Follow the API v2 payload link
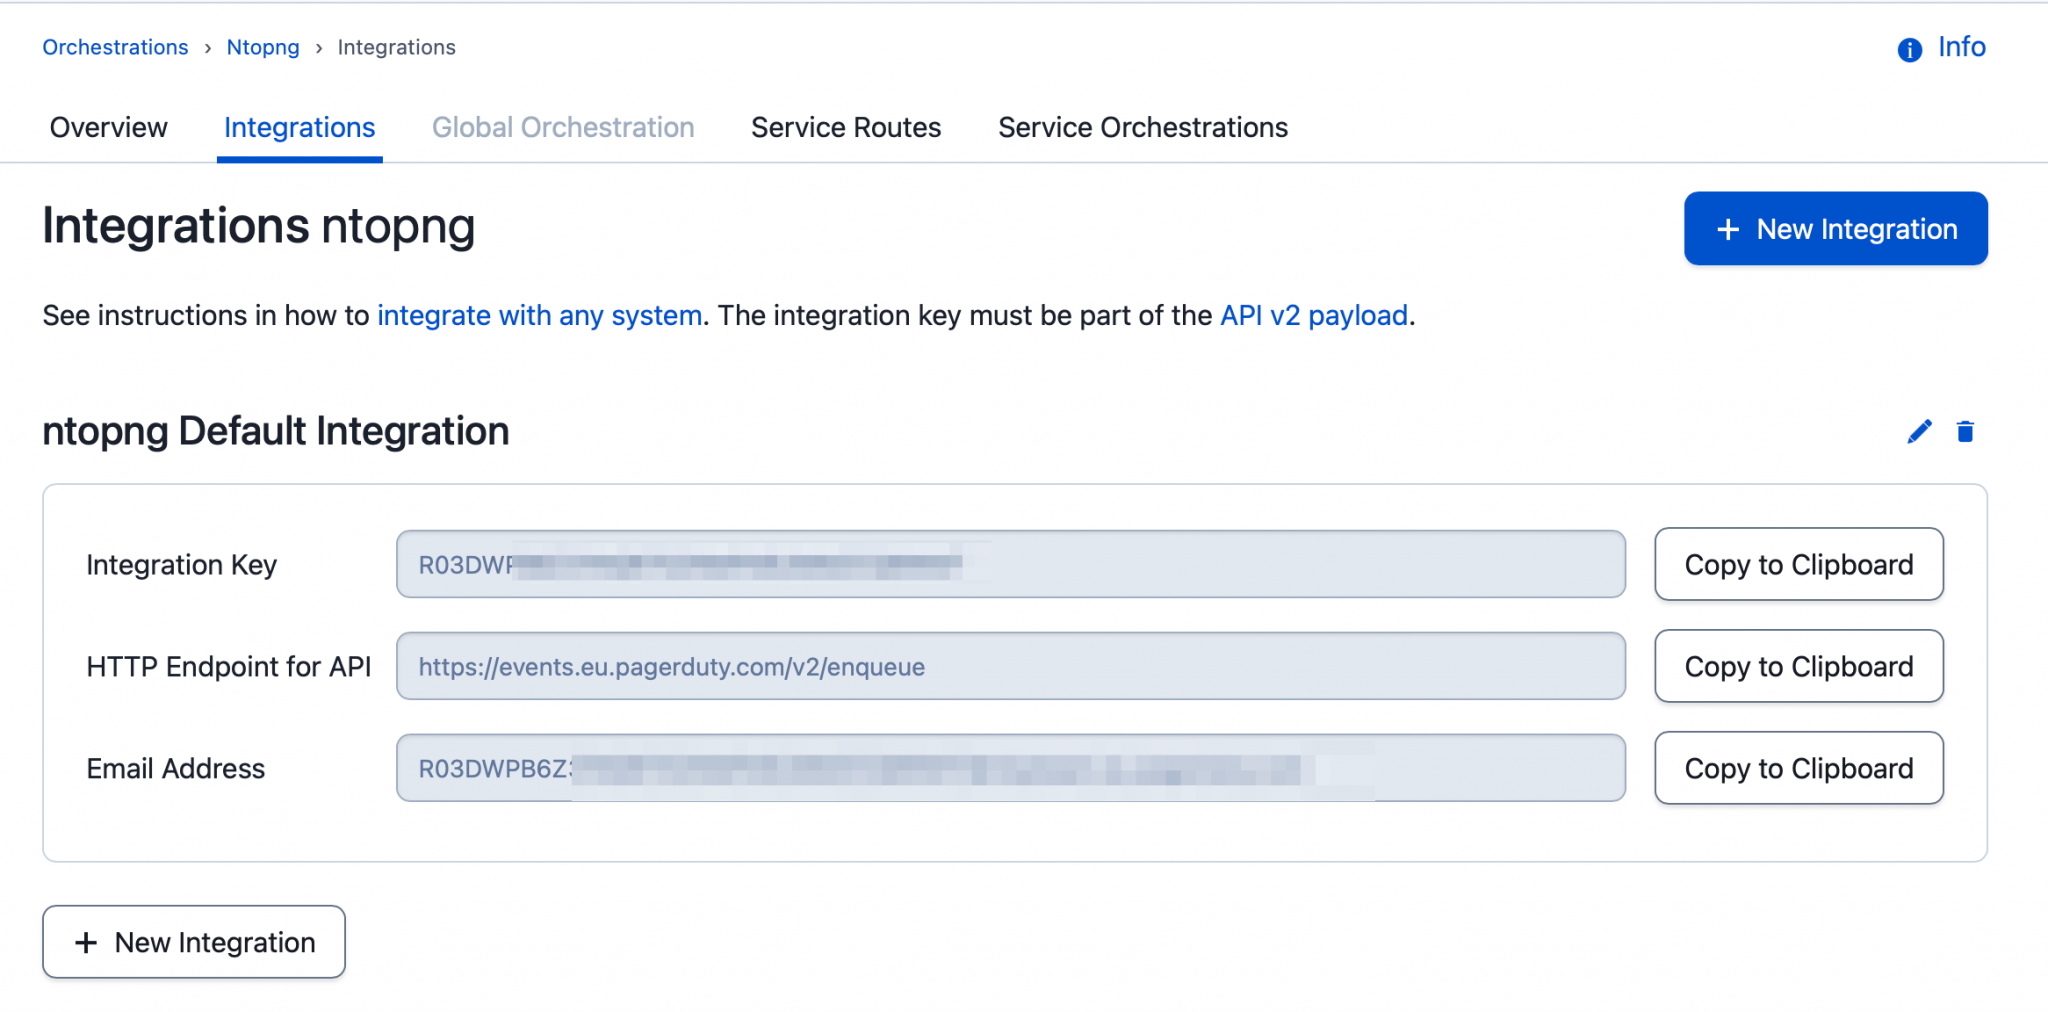The height and width of the screenshot is (1012, 2048). coord(1312,315)
